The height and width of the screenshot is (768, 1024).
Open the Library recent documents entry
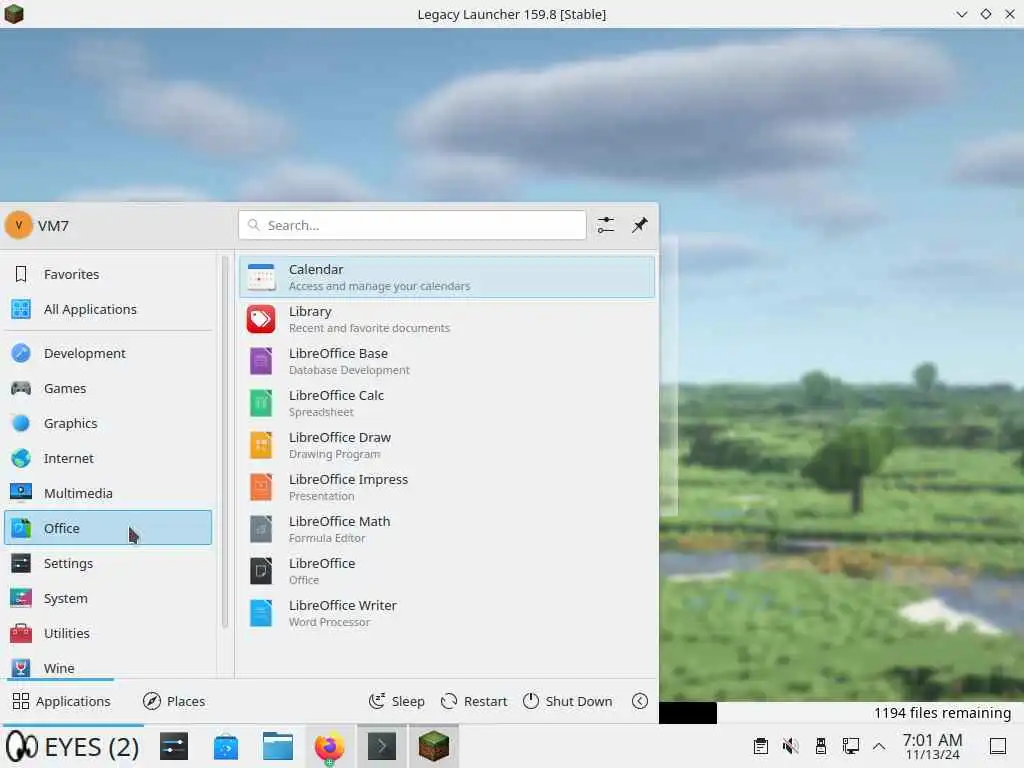point(447,319)
